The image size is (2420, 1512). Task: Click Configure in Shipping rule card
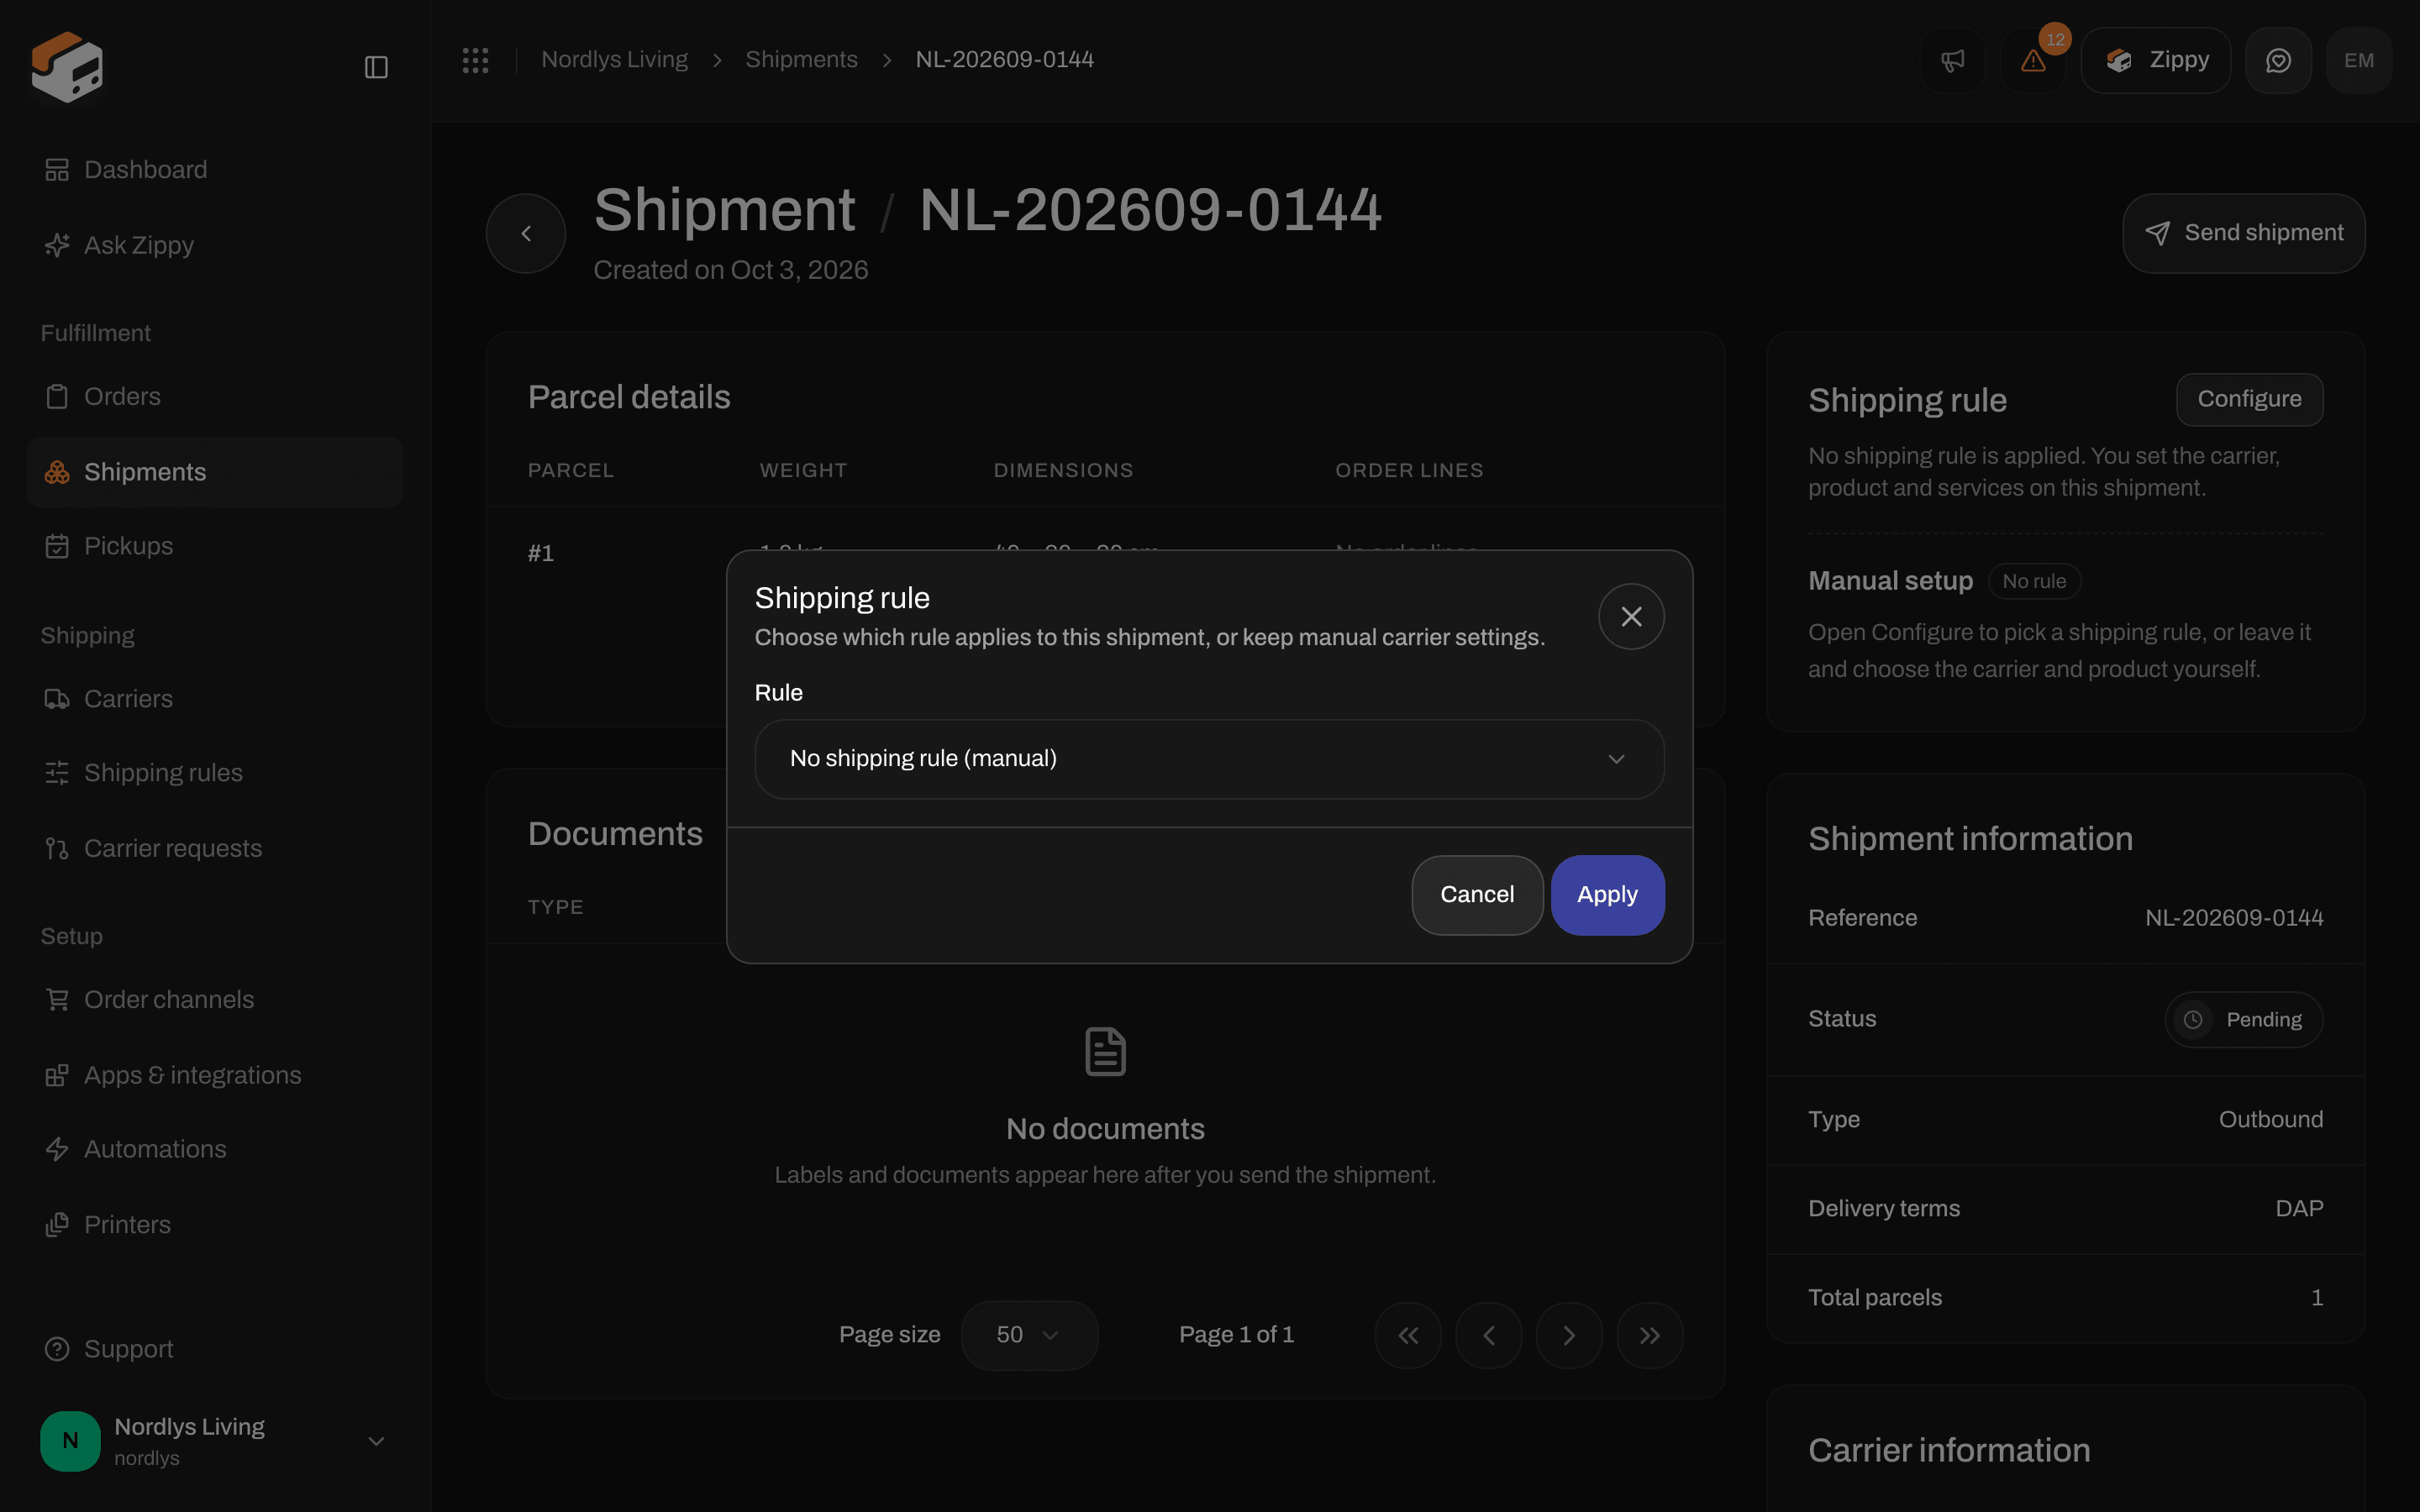(x=2249, y=399)
